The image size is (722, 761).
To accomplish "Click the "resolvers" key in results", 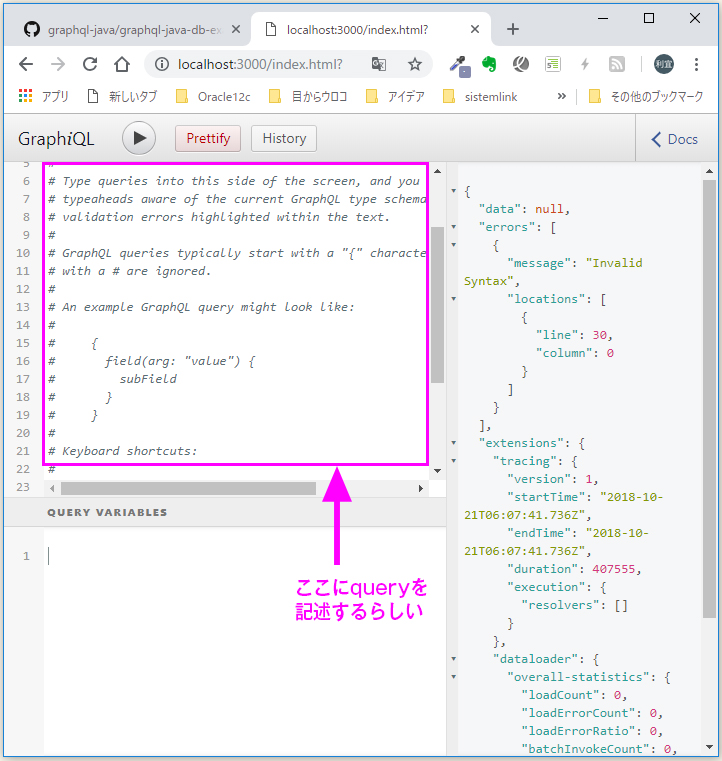I will tap(564, 605).
